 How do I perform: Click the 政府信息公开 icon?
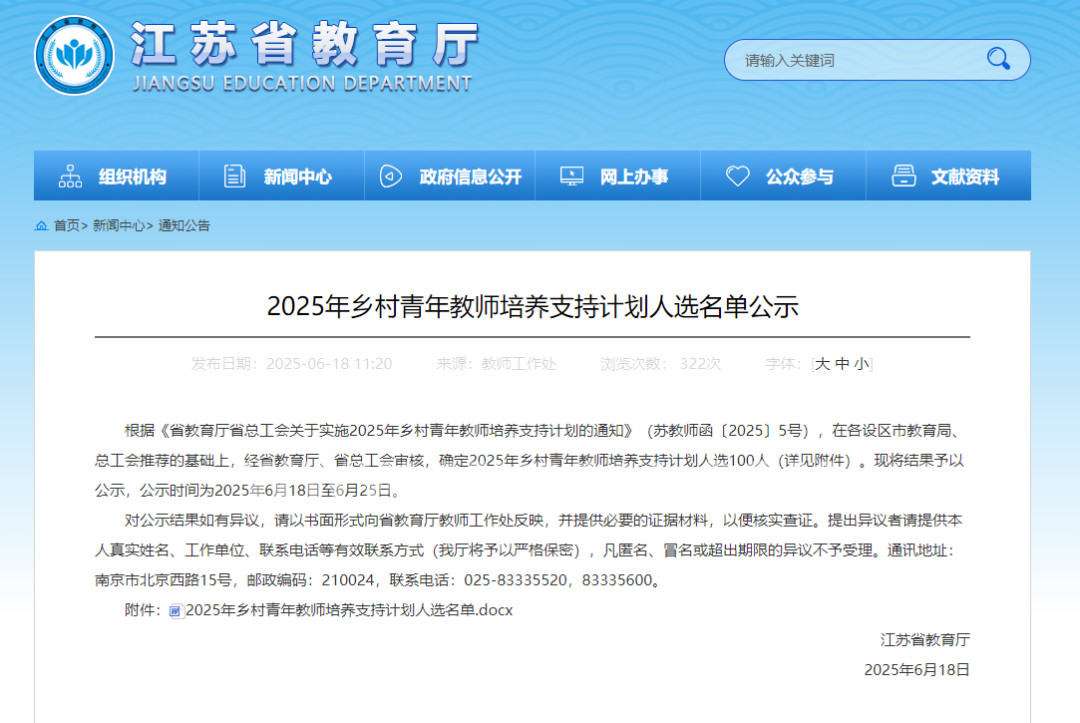click(391, 177)
